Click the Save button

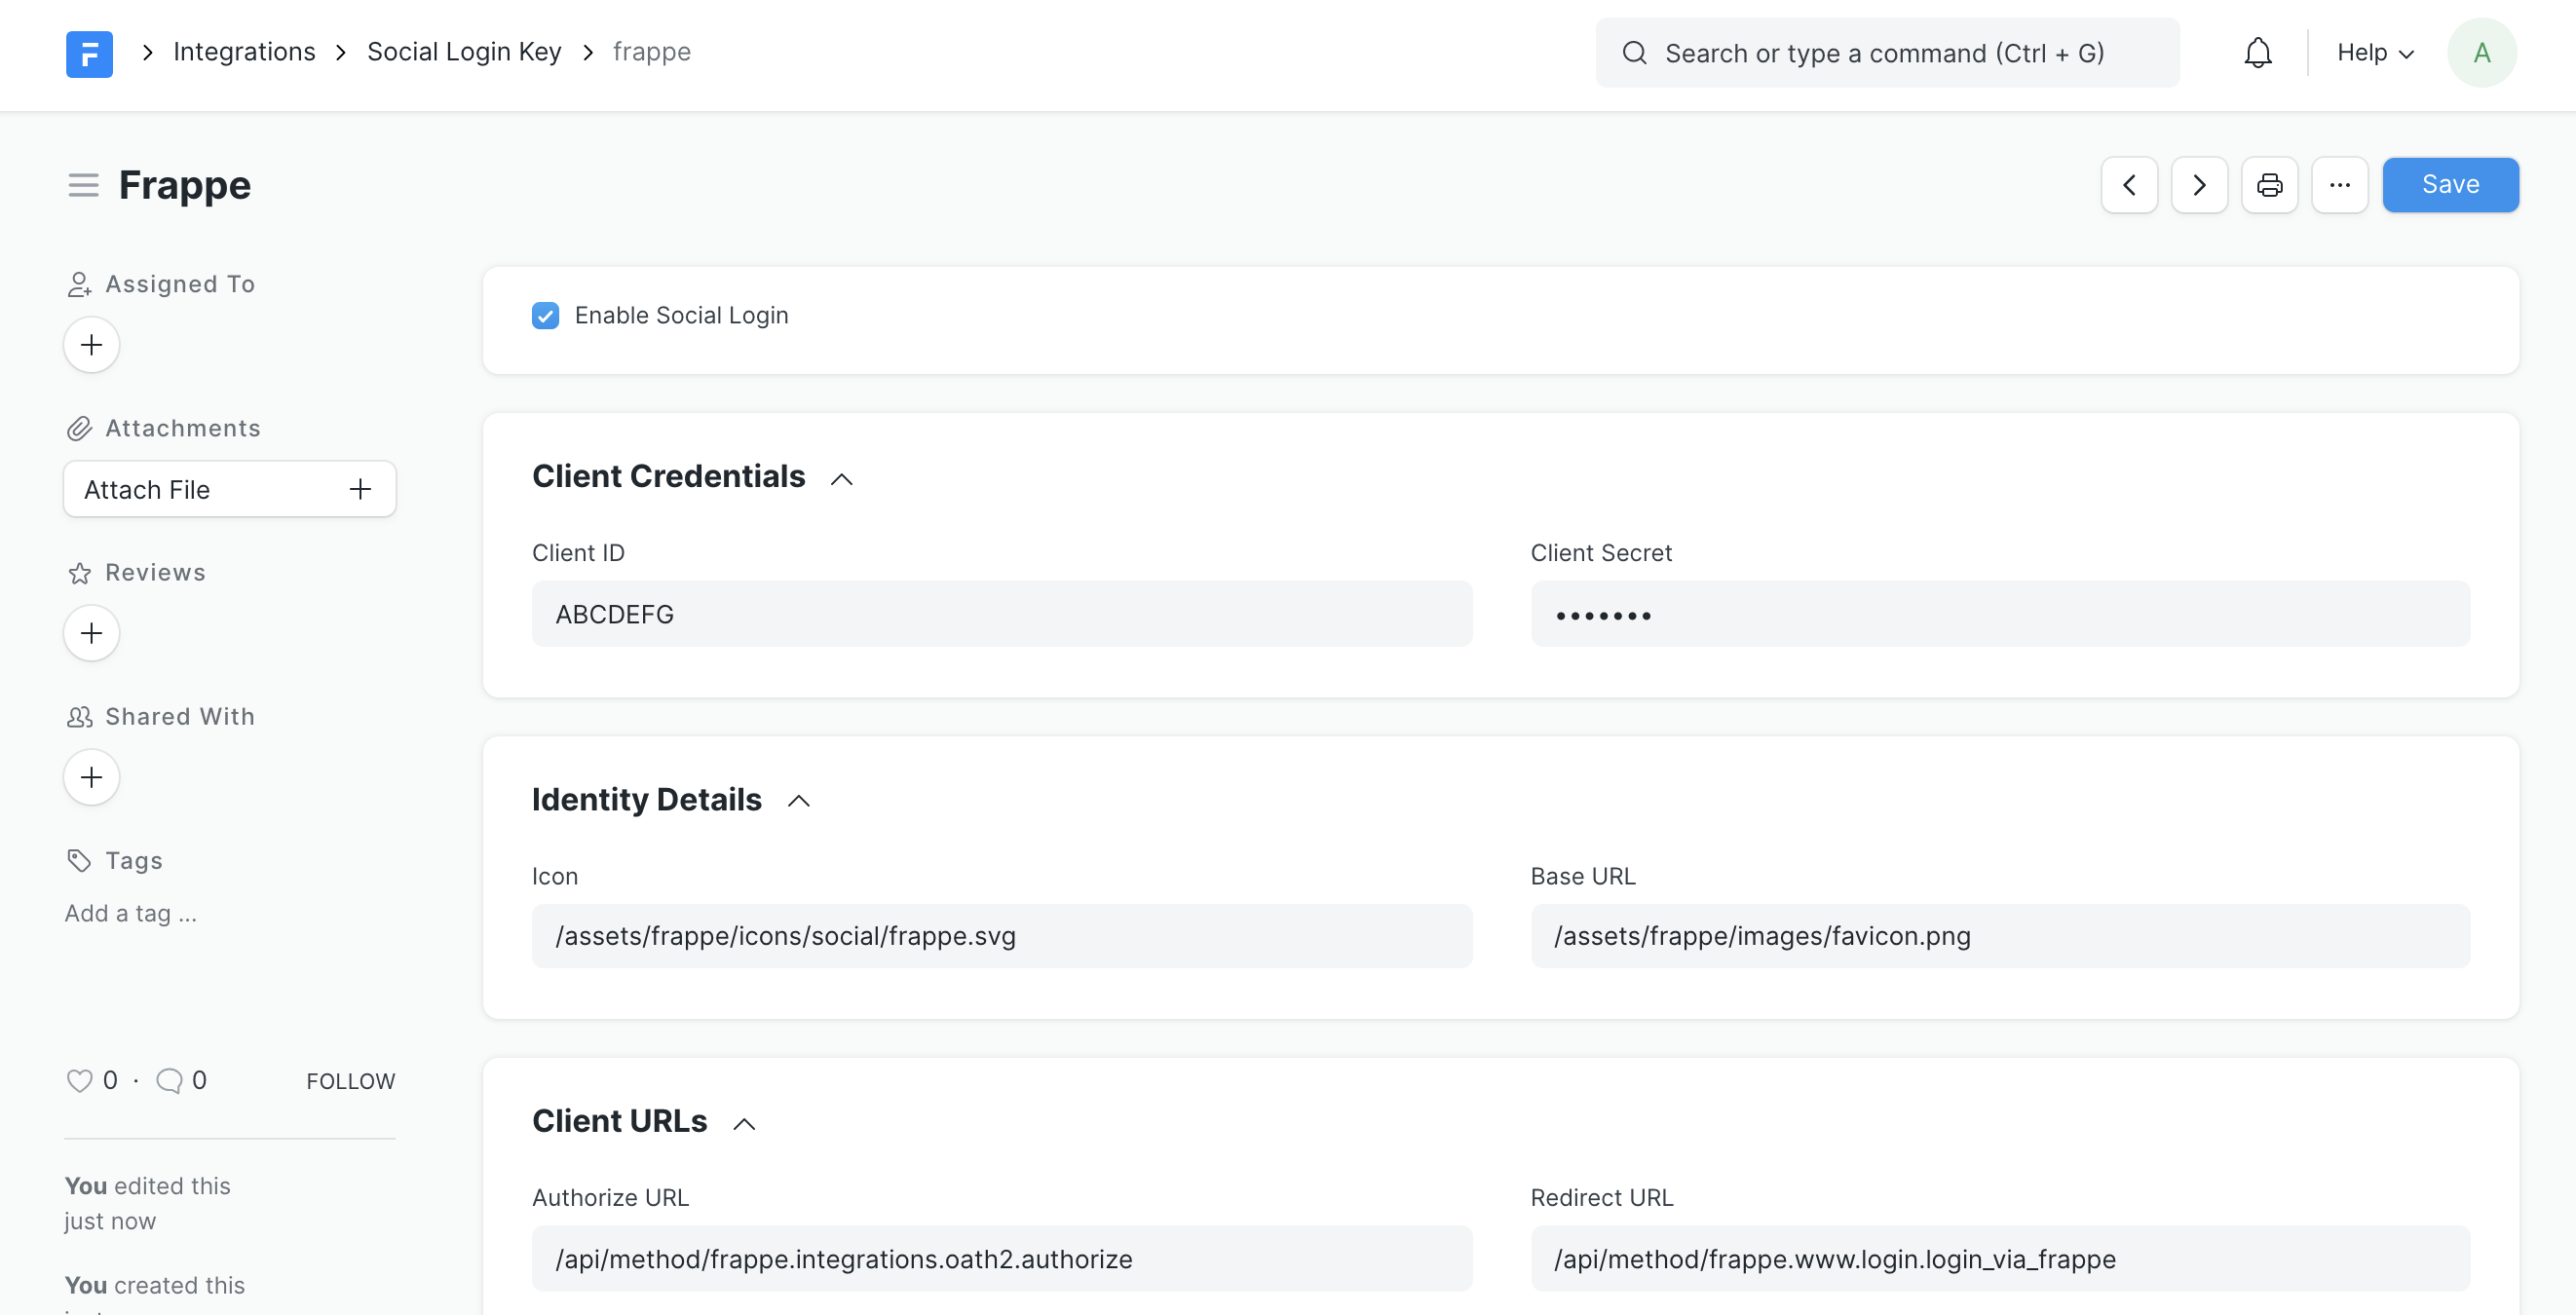2450,185
